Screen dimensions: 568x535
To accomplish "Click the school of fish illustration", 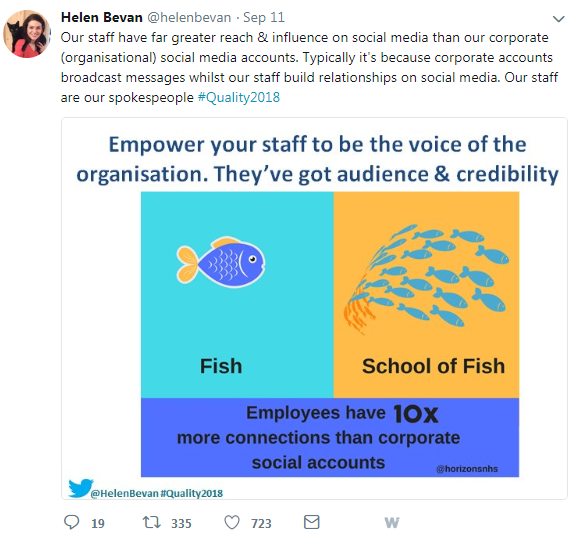I will tap(426, 276).
